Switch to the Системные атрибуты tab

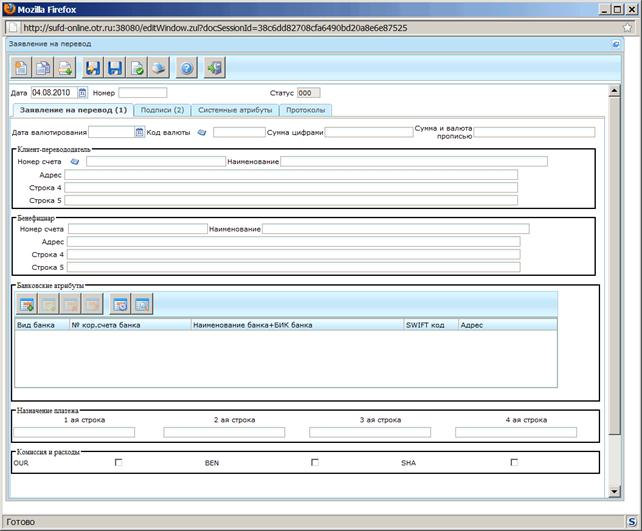point(235,110)
